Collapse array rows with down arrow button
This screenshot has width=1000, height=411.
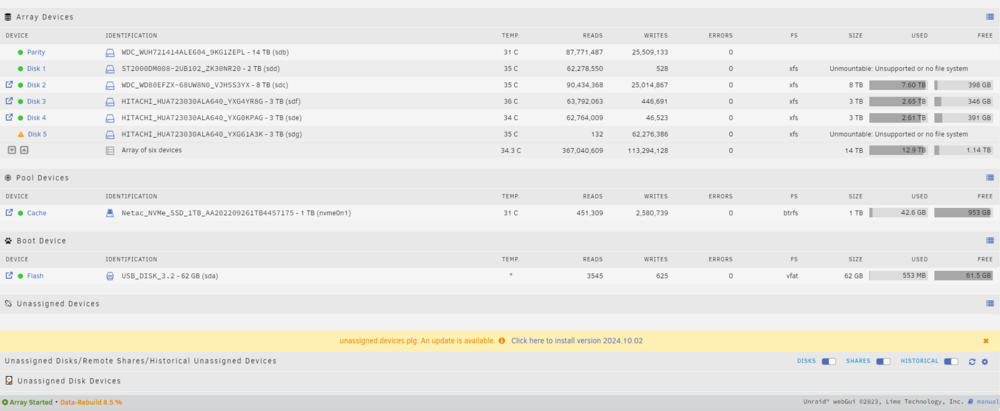coord(11,150)
